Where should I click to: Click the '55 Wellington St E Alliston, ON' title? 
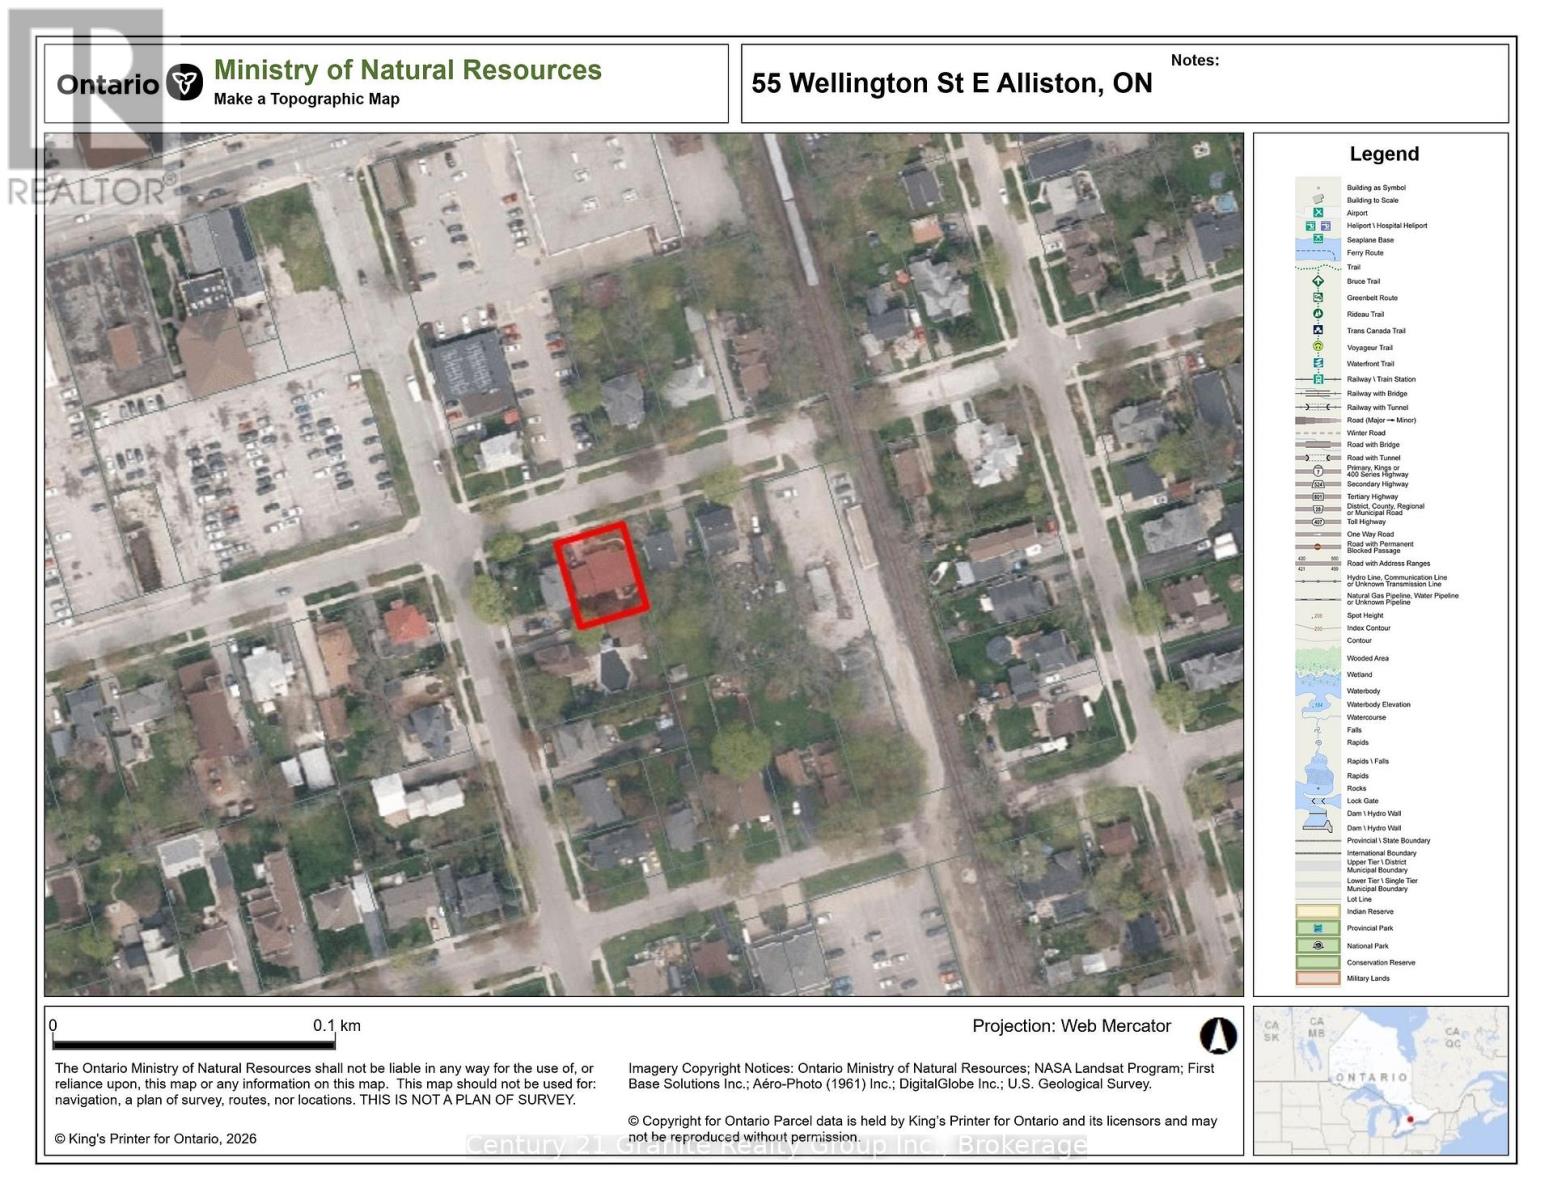(x=952, y=83)
